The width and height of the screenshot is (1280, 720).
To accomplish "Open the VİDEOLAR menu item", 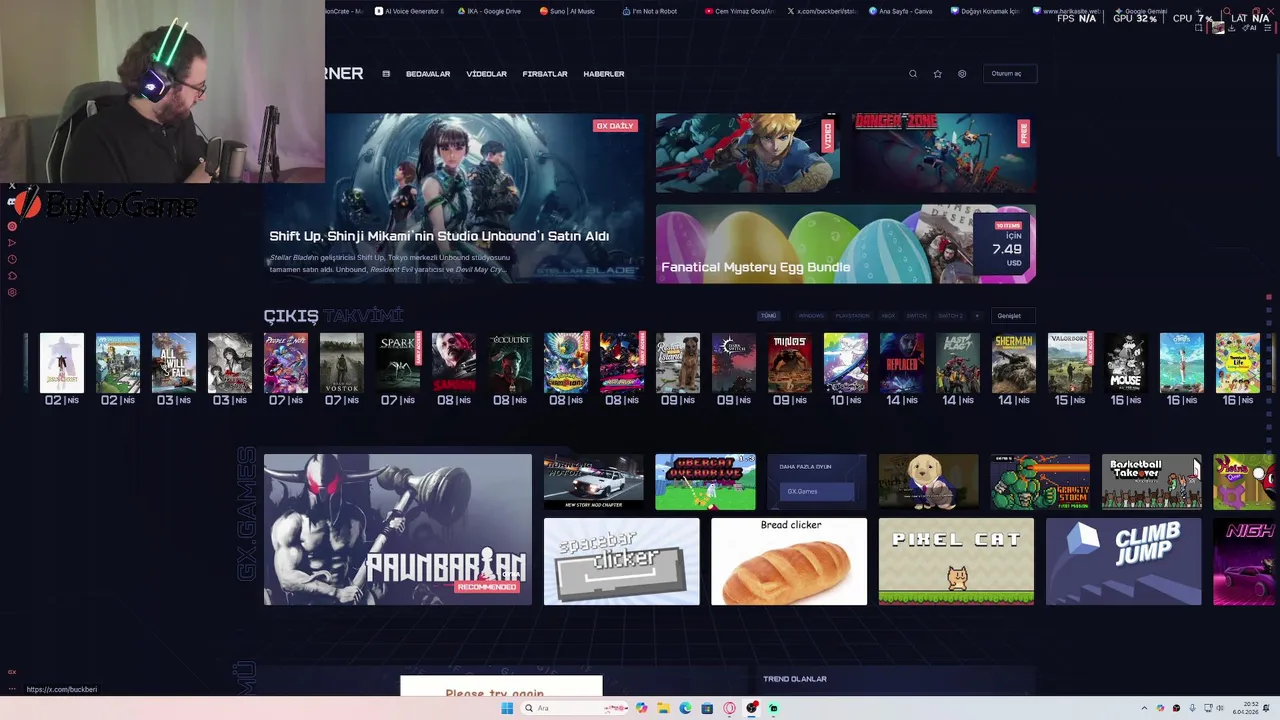I will tap(486, 74).
